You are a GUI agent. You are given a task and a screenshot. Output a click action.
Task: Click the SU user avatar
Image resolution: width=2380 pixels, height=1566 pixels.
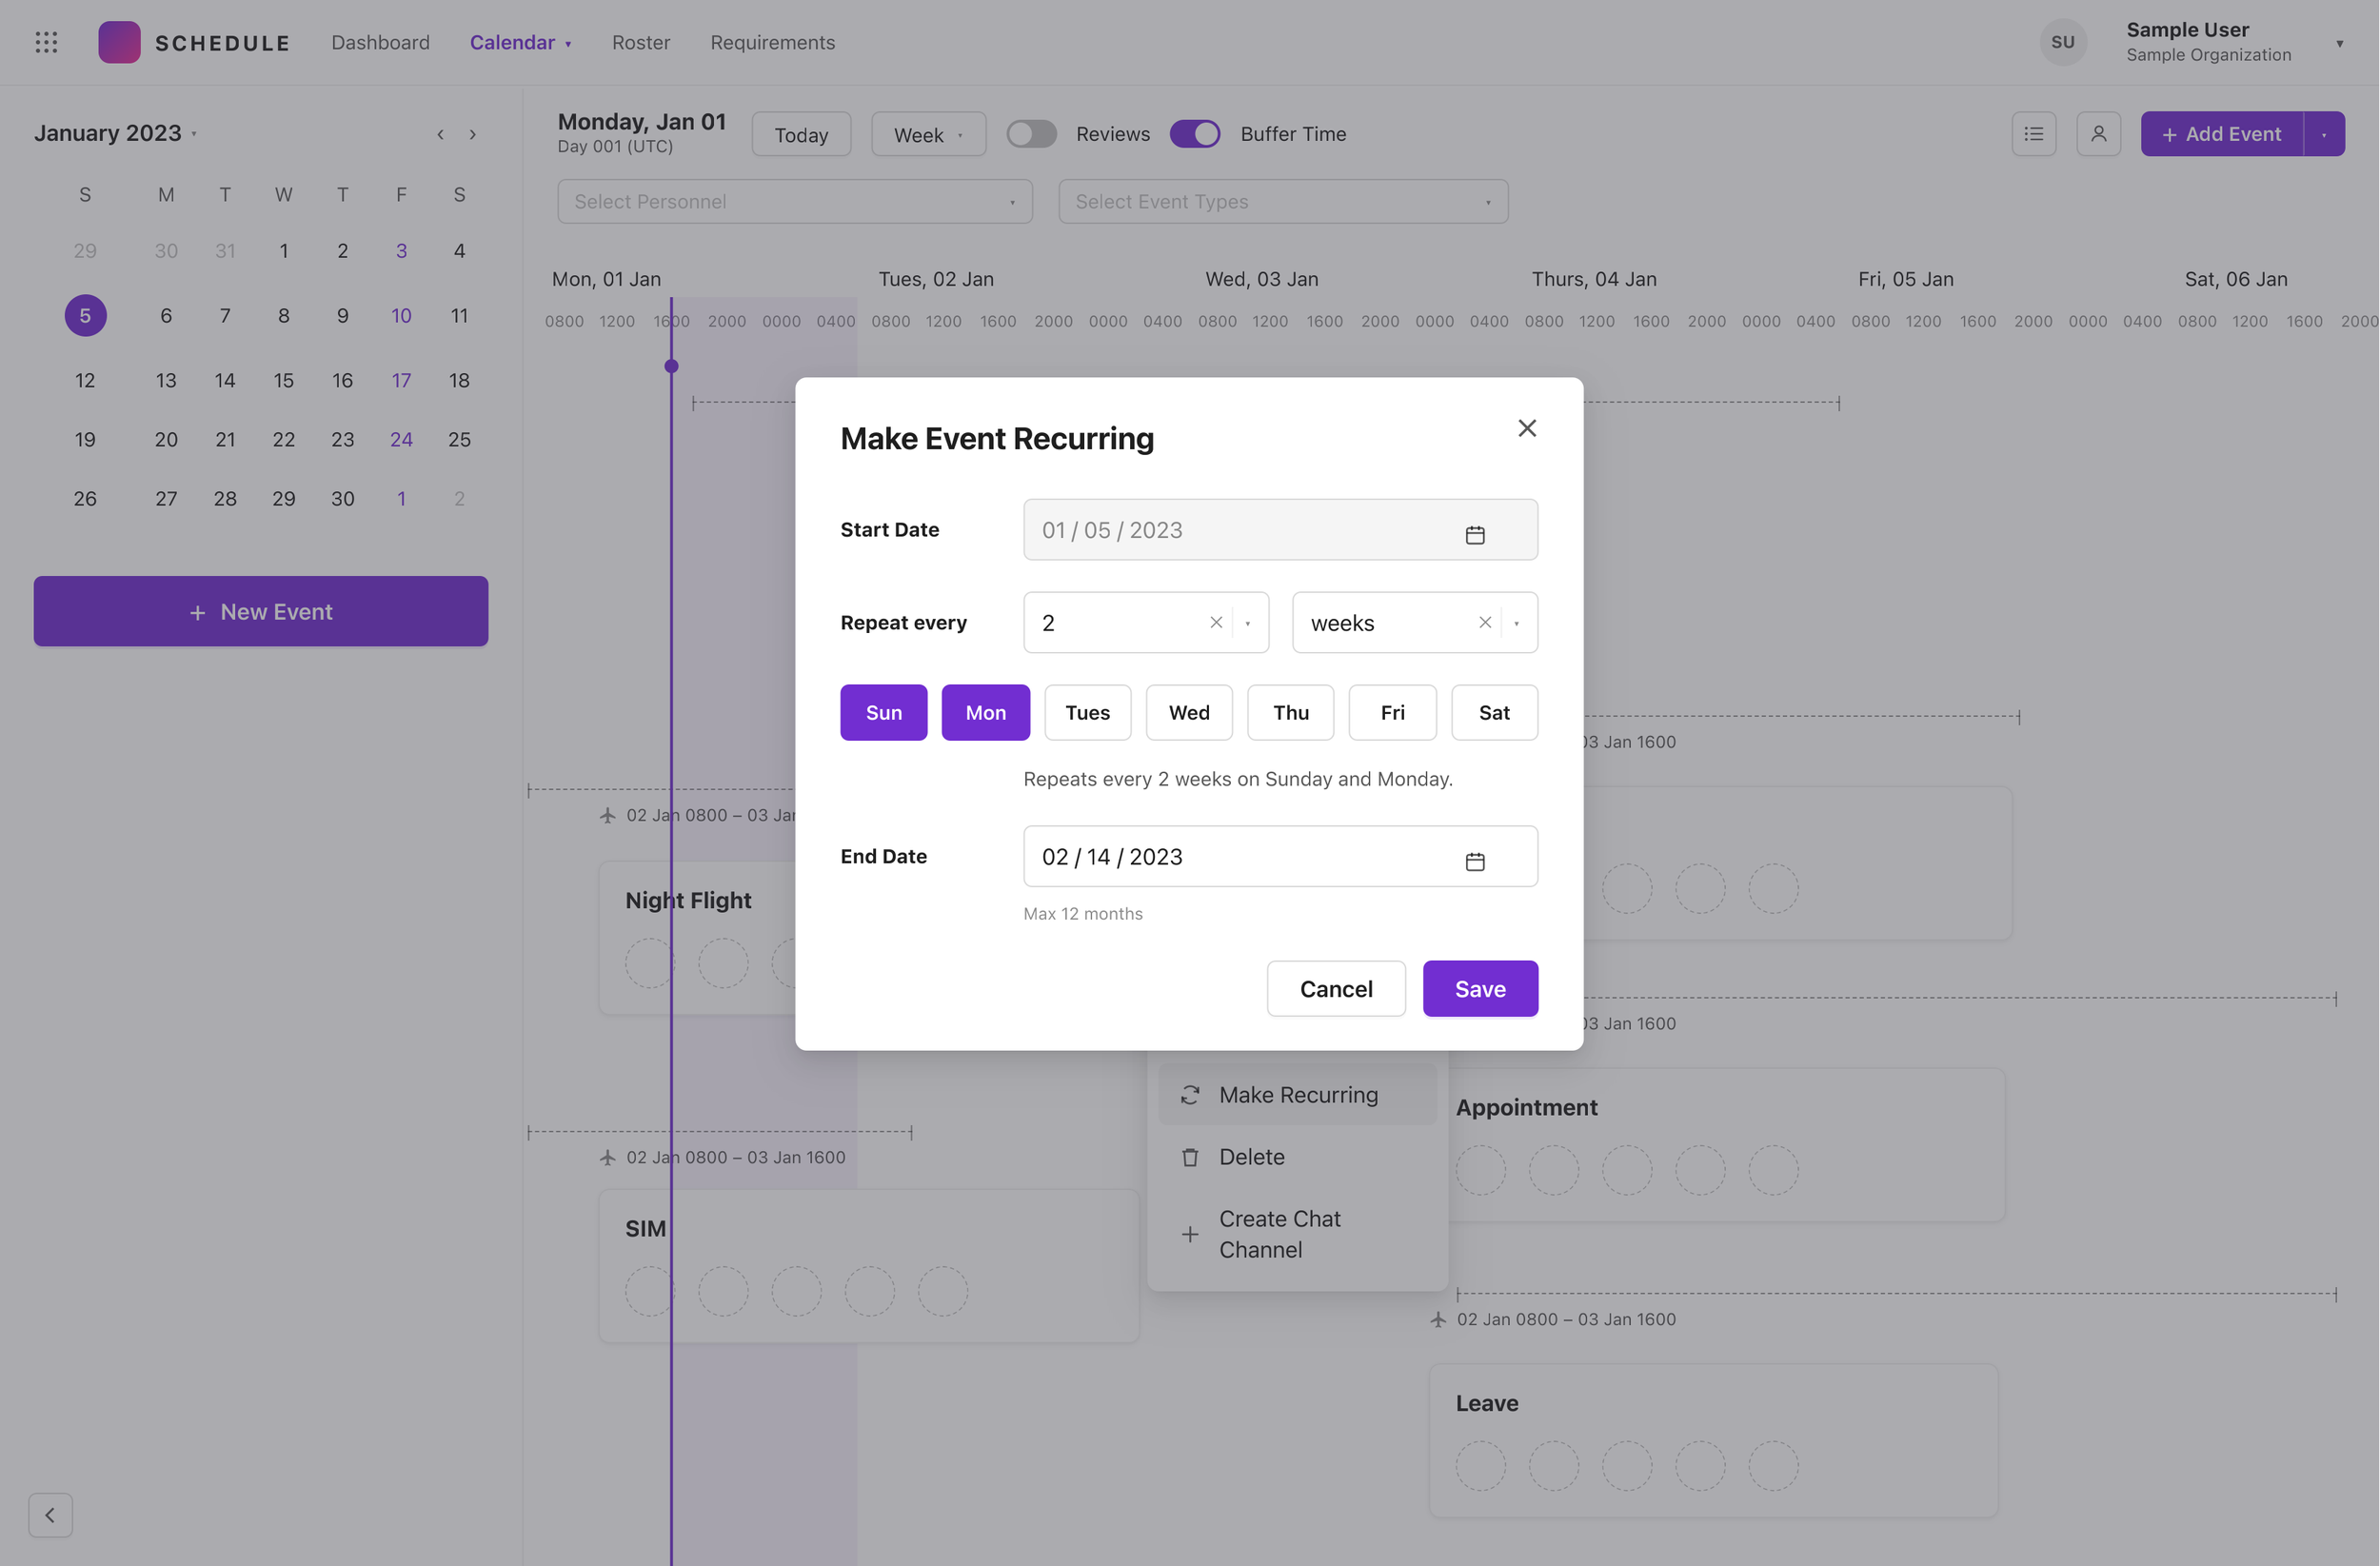[x=2062, y=42]
